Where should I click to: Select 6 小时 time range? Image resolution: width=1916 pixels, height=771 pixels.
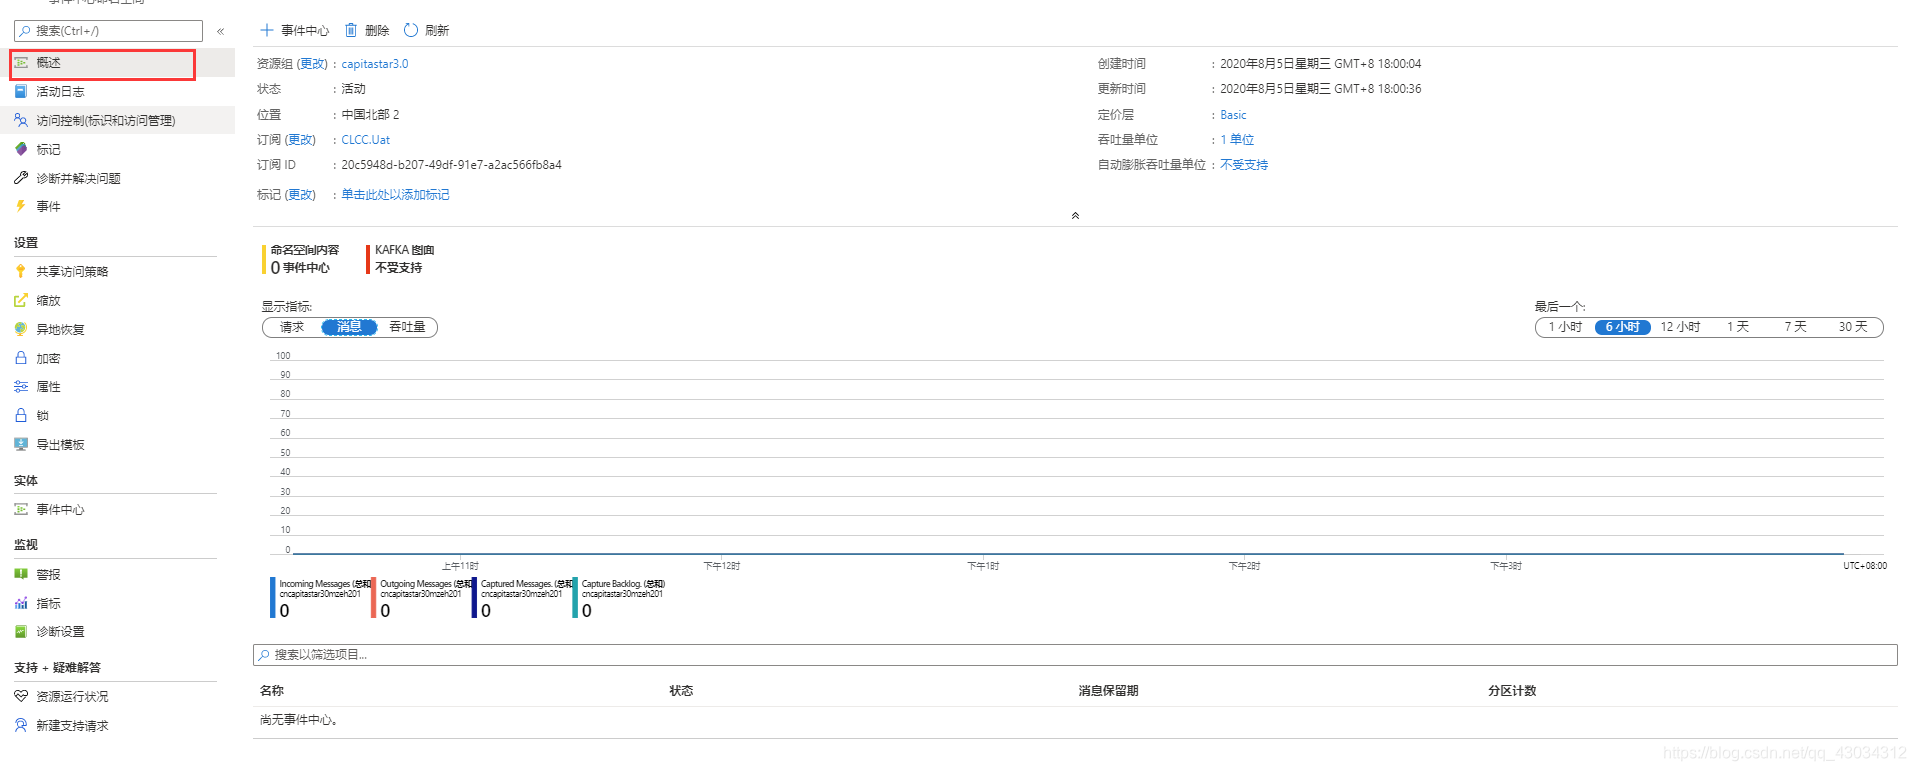[x=1622, y=327]
